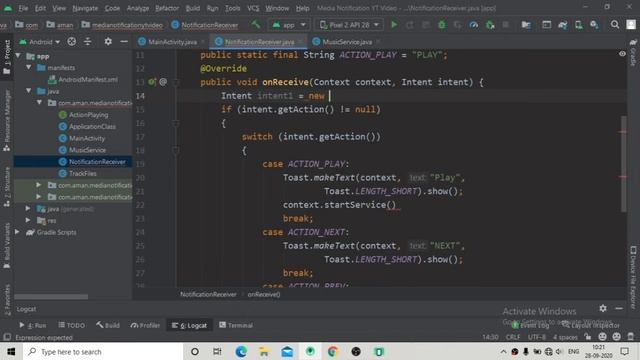Toggle the 1: Project side panel tab

7,57
